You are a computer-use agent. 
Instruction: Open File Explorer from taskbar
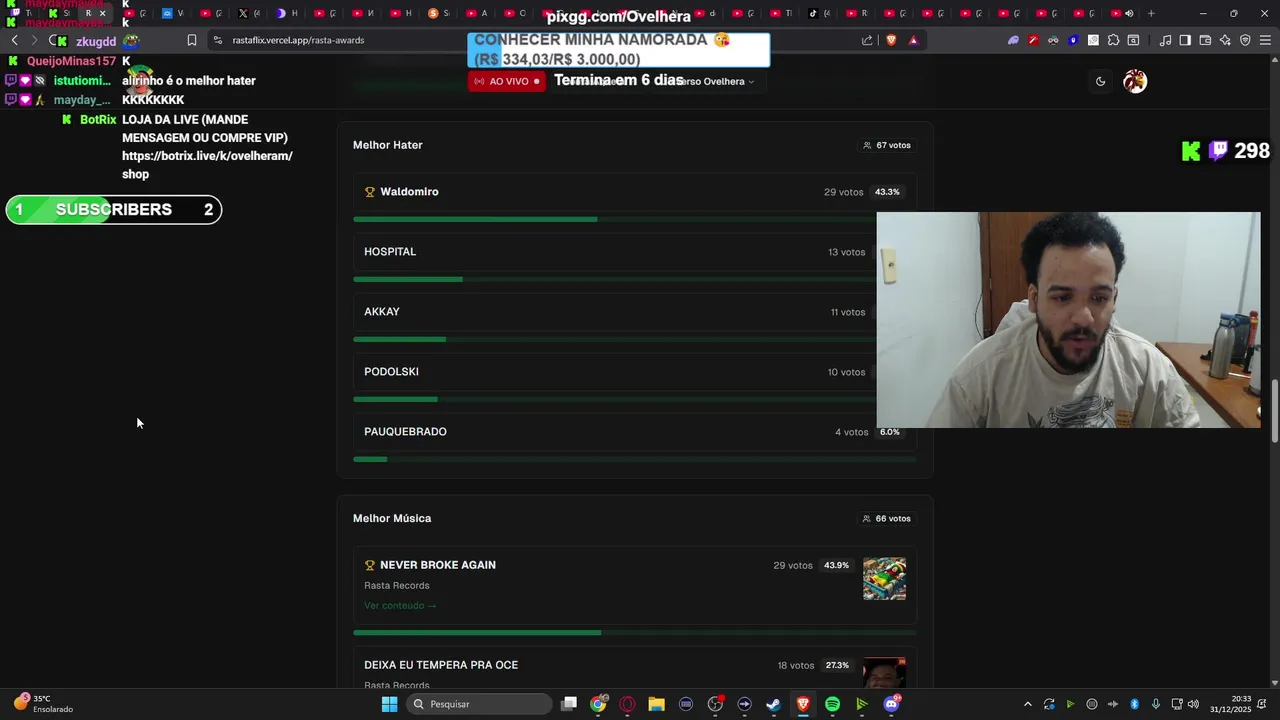656,704
